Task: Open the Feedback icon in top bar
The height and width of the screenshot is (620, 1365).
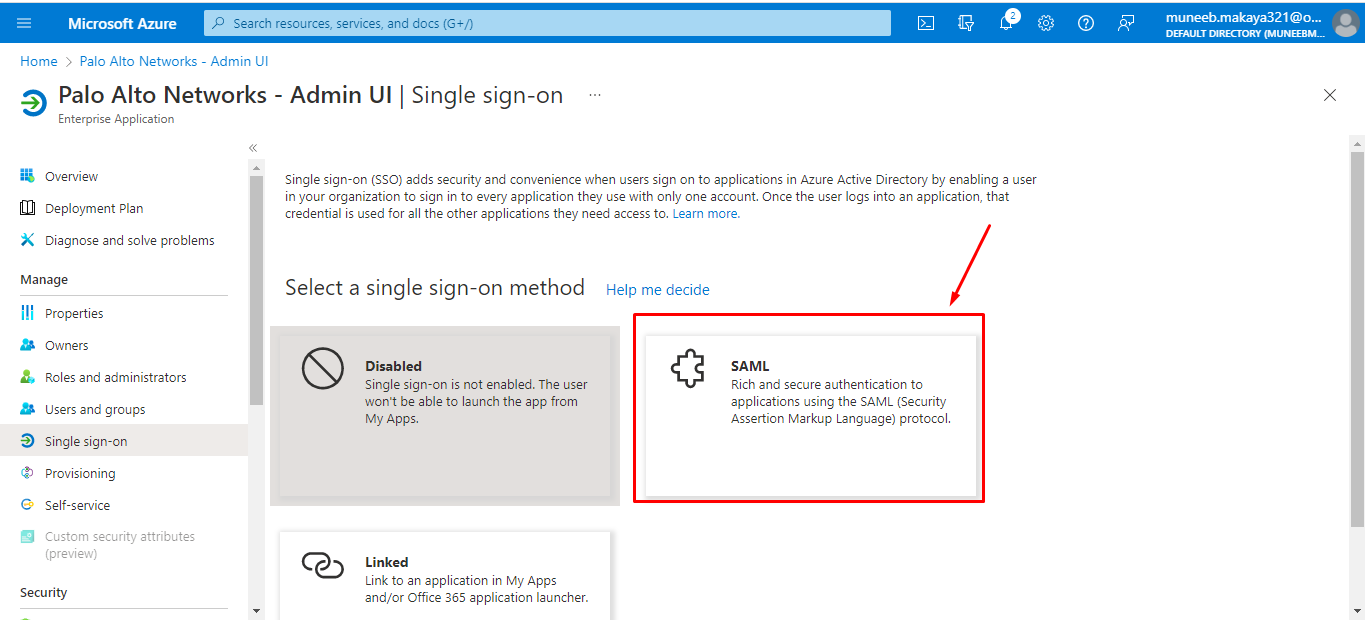Action: click(1126, 23)
